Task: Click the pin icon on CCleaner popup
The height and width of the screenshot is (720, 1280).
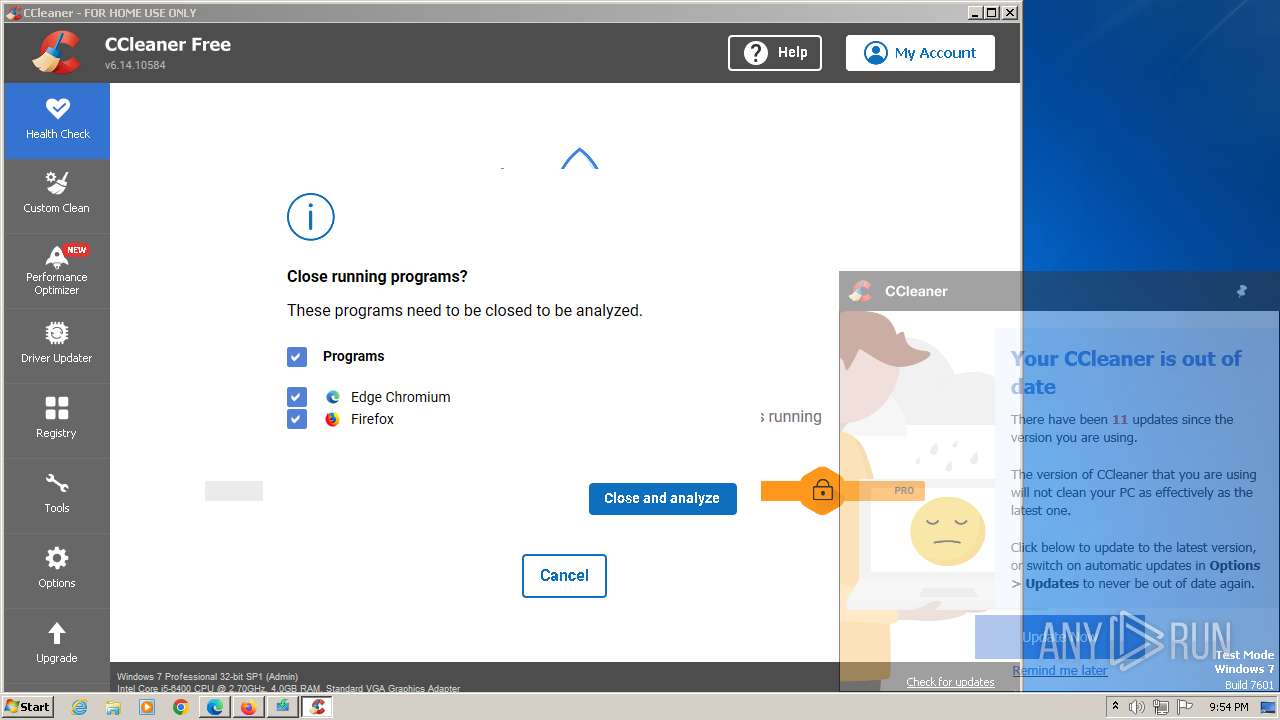Action: 1242,291
